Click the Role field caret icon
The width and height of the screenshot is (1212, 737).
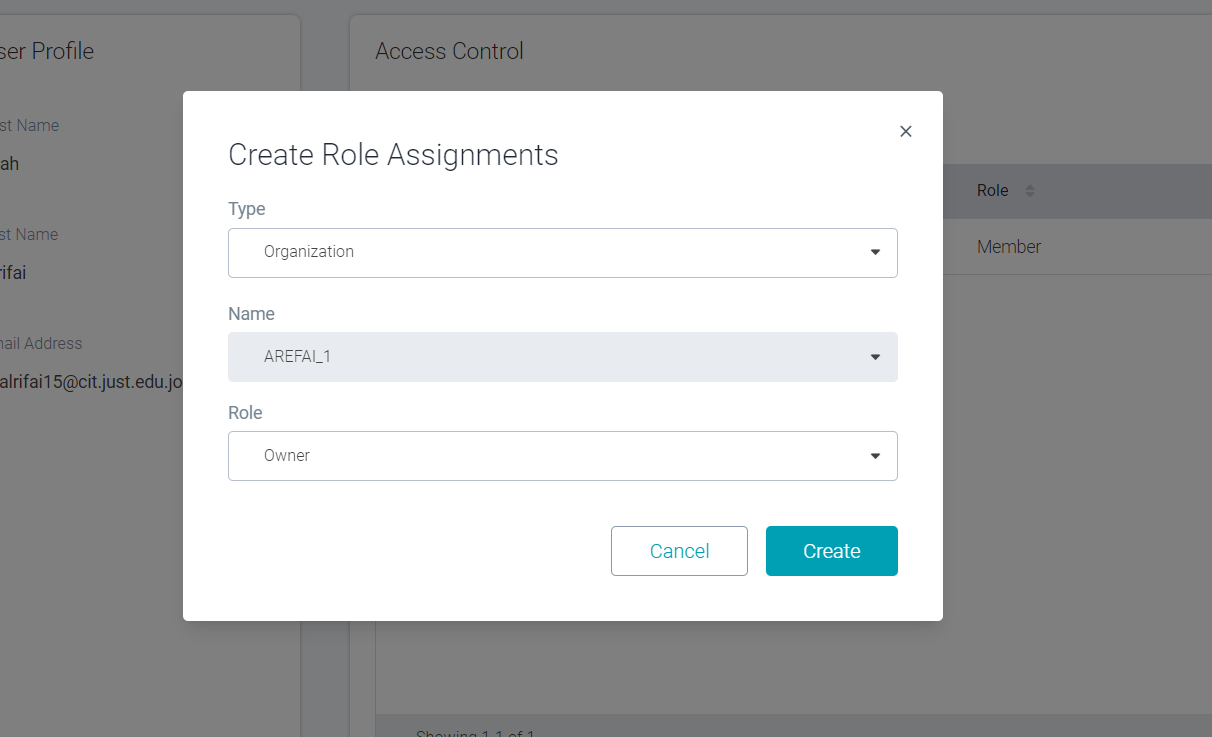click(875, 456)
